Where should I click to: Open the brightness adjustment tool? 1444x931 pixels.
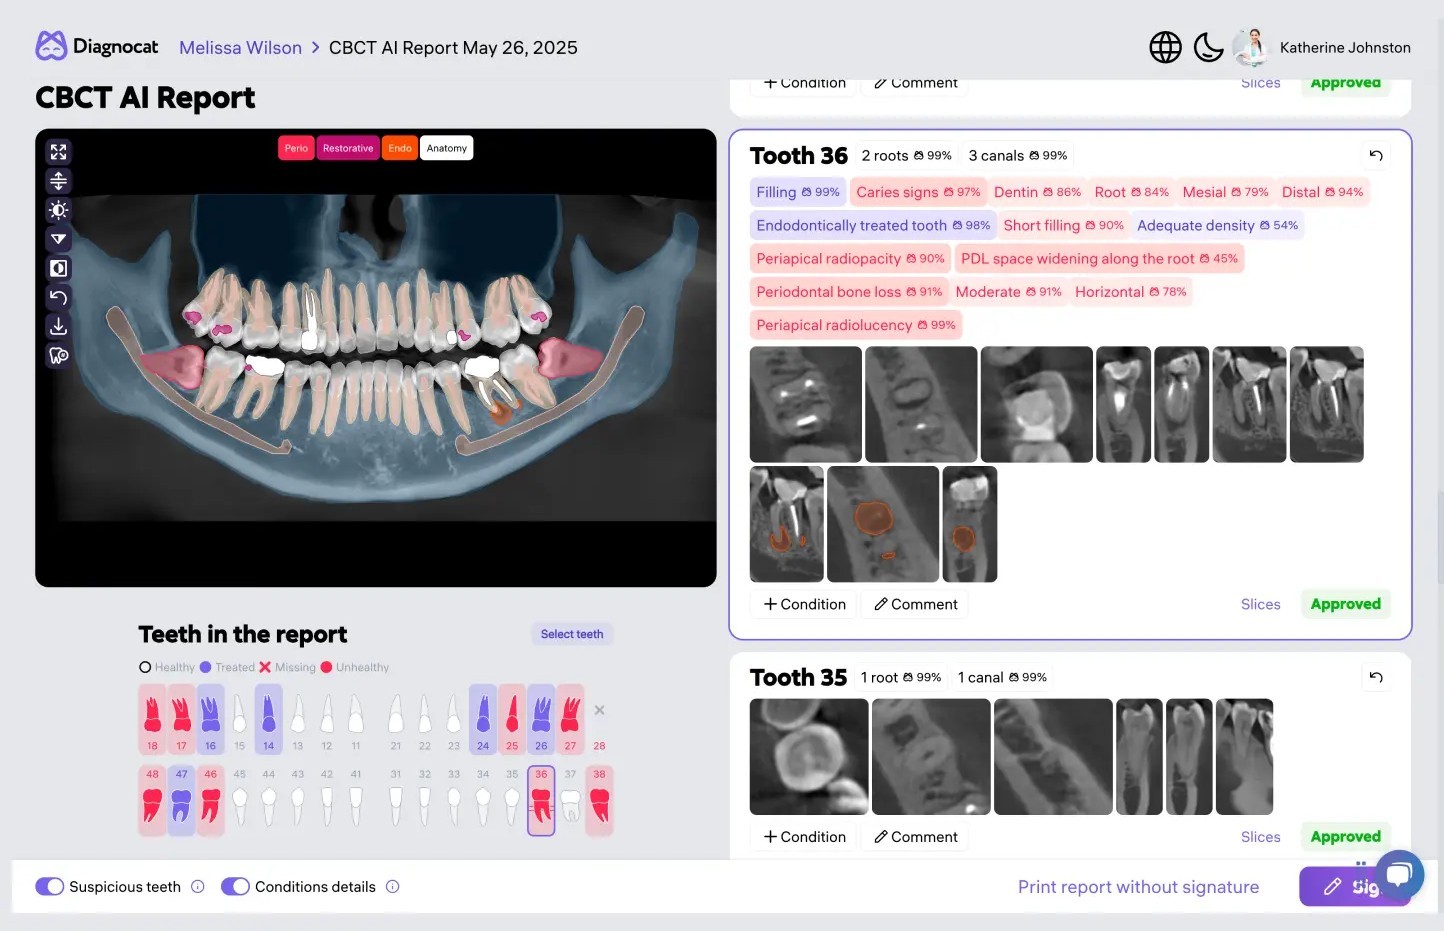(x=58, y=210)
